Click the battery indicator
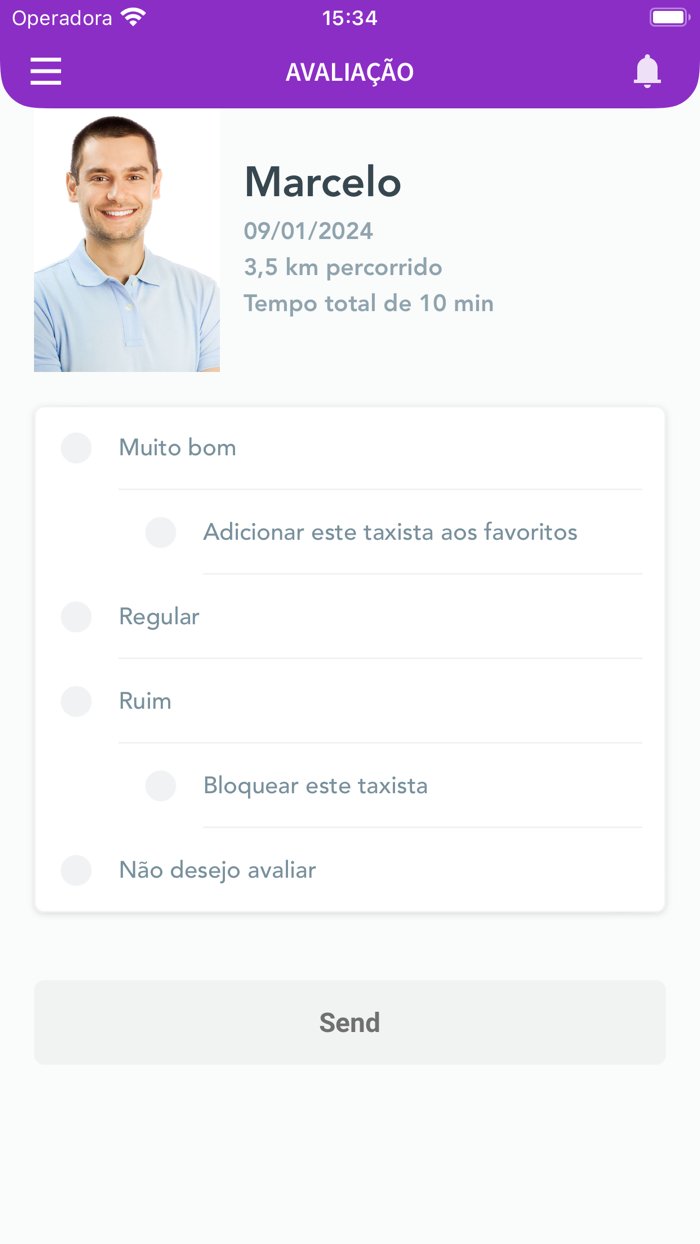This screenshot has height=1244, width=700. [x=668, y=16]
